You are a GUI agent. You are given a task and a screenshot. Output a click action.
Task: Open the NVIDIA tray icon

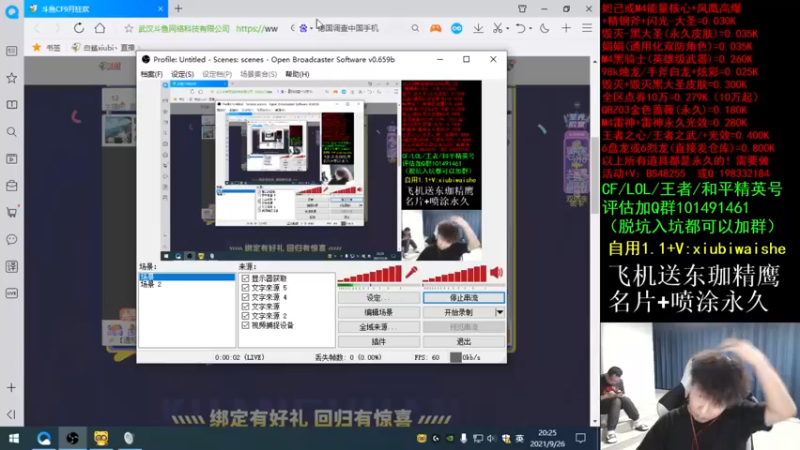coord(449,438)
